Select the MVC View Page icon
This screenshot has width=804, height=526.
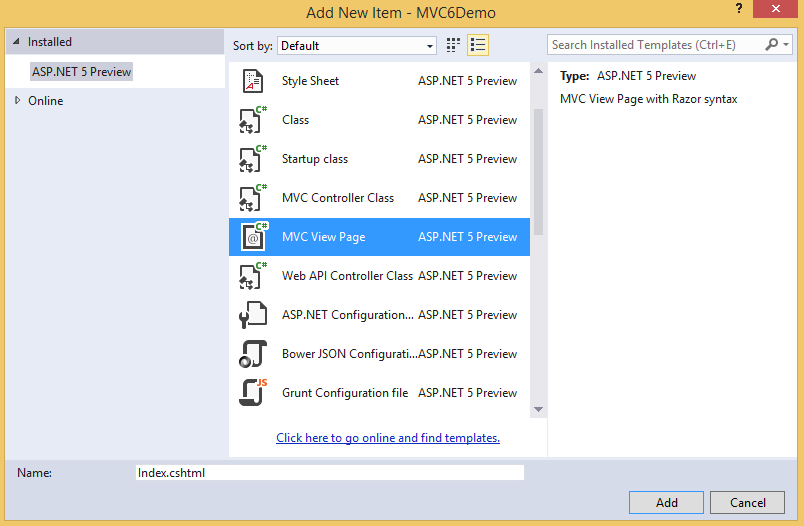[x=254, y=237]
